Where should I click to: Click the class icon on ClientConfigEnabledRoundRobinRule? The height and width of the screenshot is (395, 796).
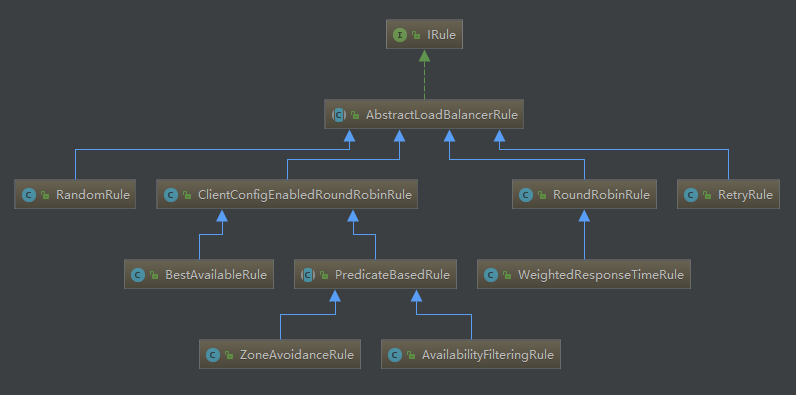171,194
